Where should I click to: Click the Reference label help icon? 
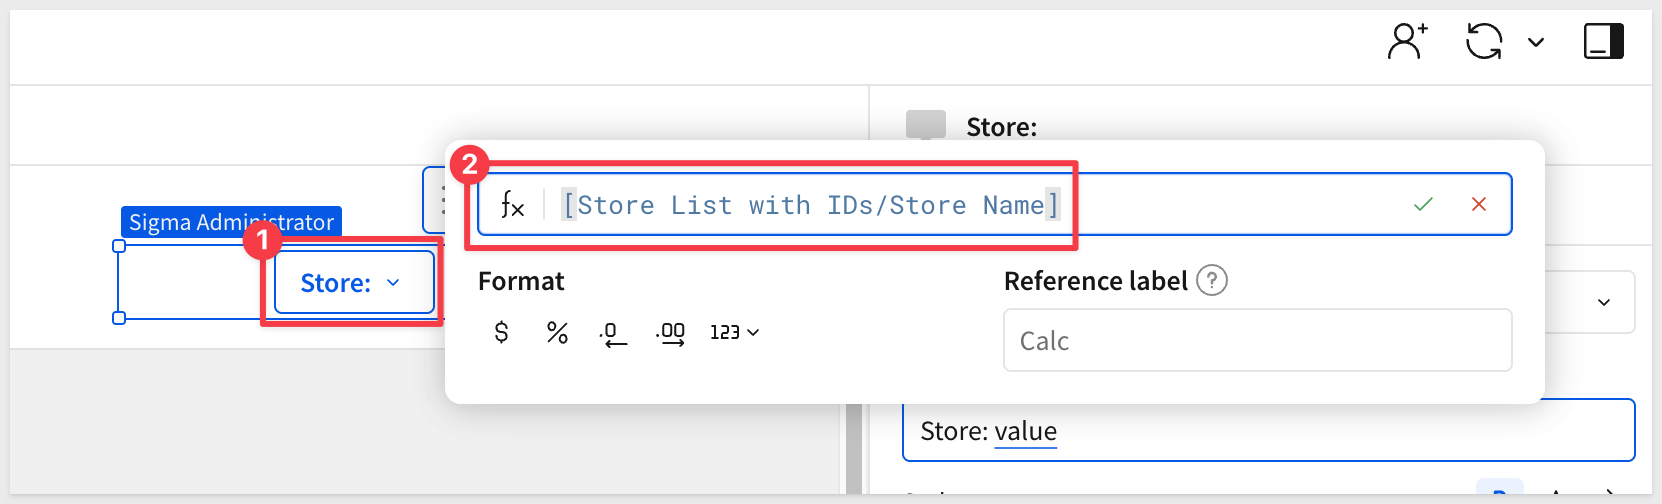click(1212, 281)
